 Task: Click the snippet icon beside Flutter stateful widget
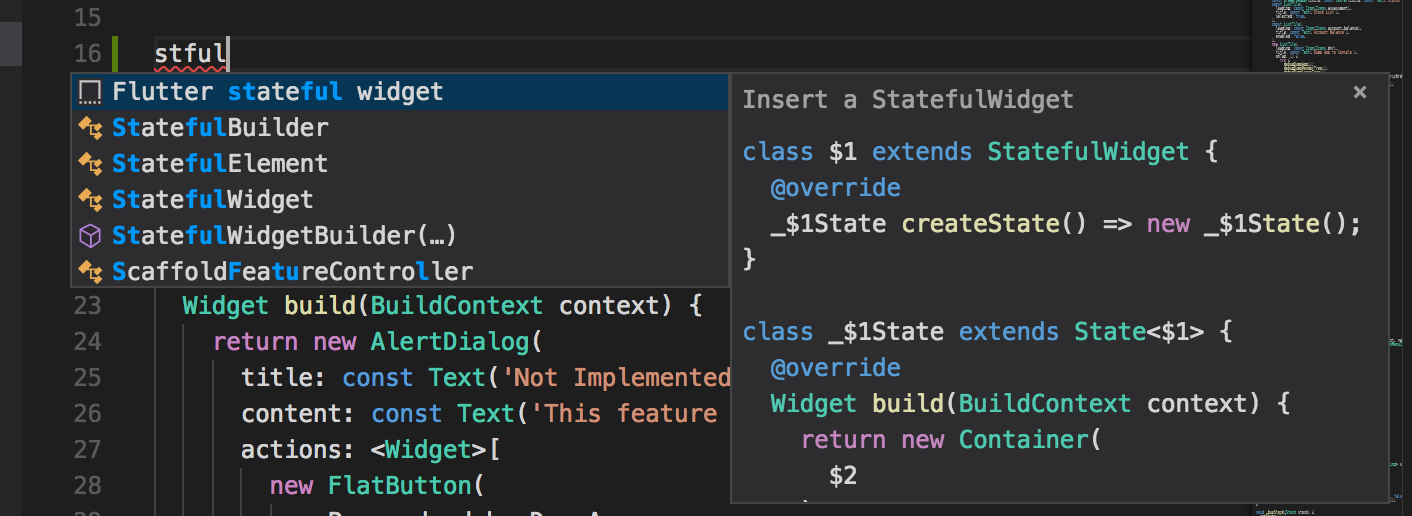pyautogui.click(x=91, y=92)
